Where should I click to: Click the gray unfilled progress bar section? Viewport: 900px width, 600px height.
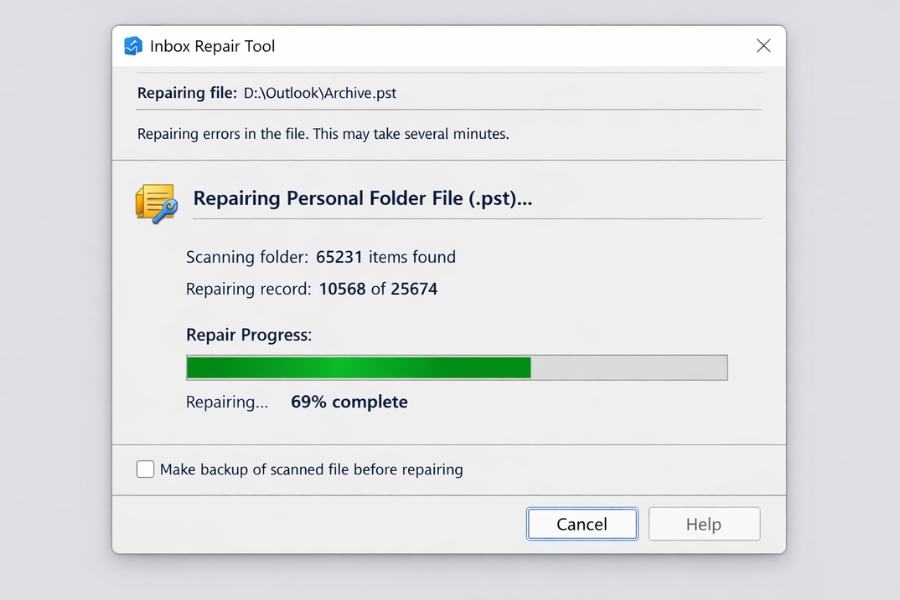click(x=628, y=368)
